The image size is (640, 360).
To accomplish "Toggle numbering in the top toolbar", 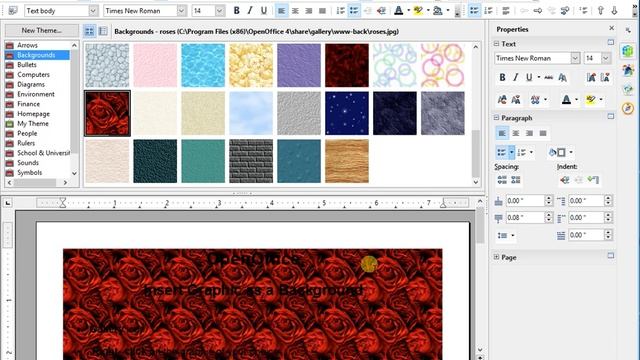I will 340,11.
